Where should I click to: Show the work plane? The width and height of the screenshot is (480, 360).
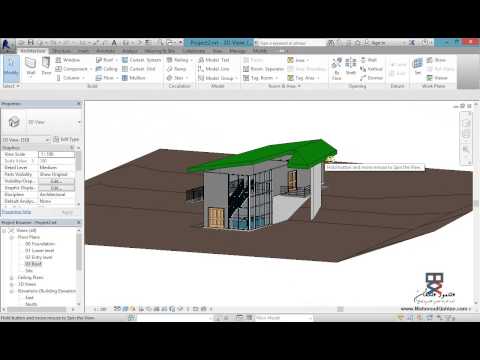(x=436, y=60)
